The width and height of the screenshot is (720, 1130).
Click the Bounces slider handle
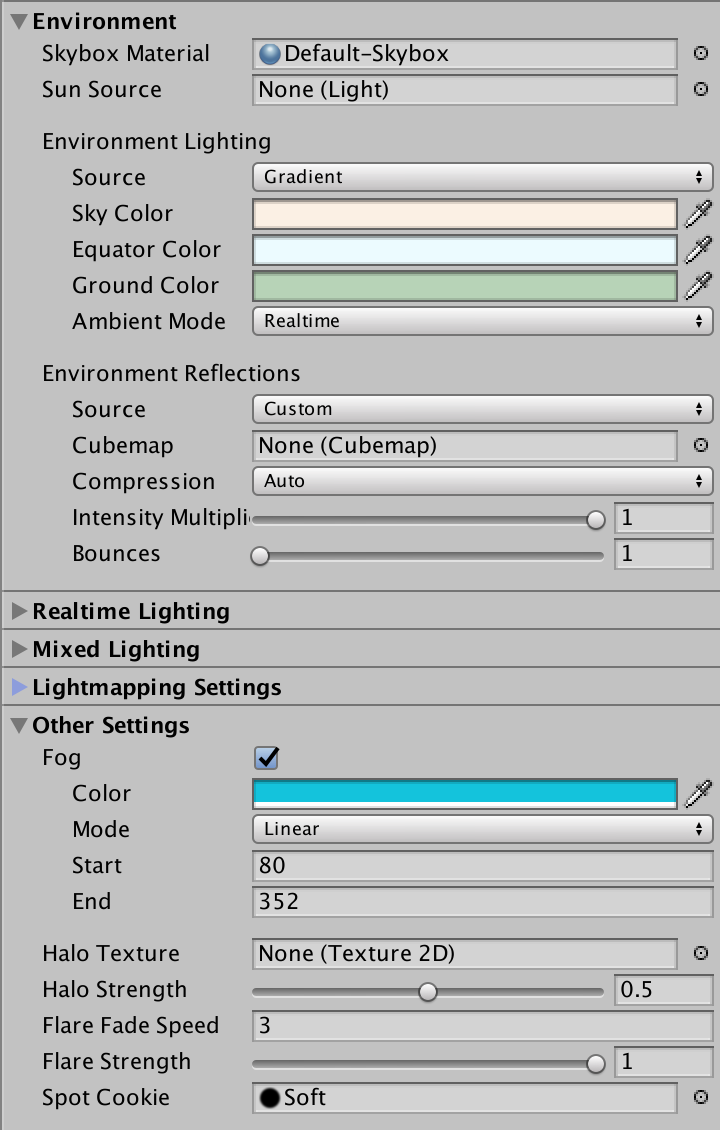(x=259, y=556)
